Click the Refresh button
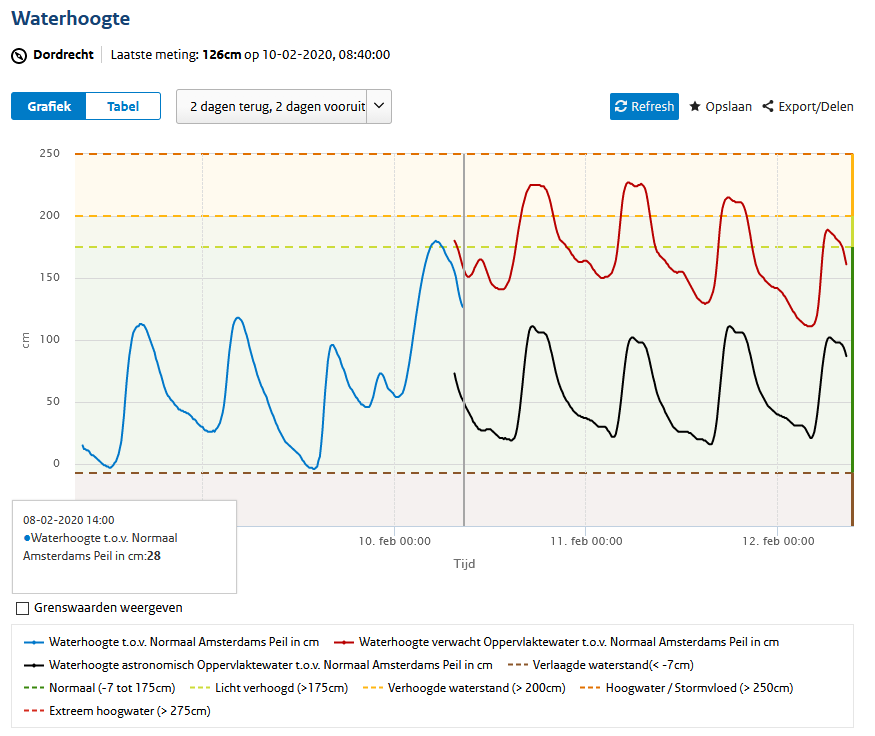 (644, 107)
